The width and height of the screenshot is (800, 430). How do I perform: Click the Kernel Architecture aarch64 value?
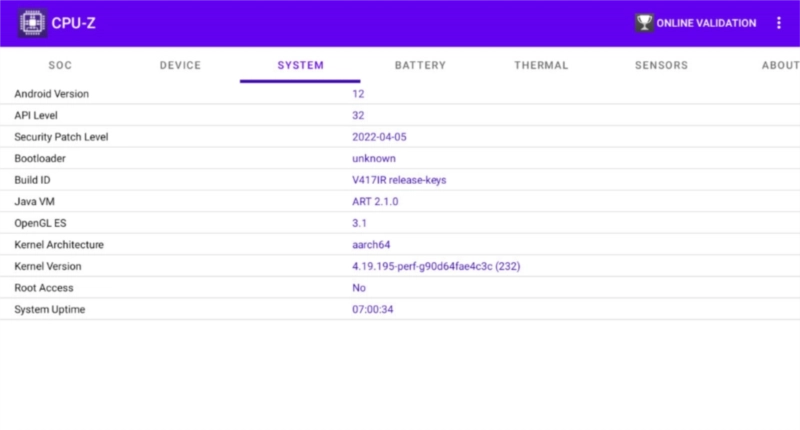(372, 245)
